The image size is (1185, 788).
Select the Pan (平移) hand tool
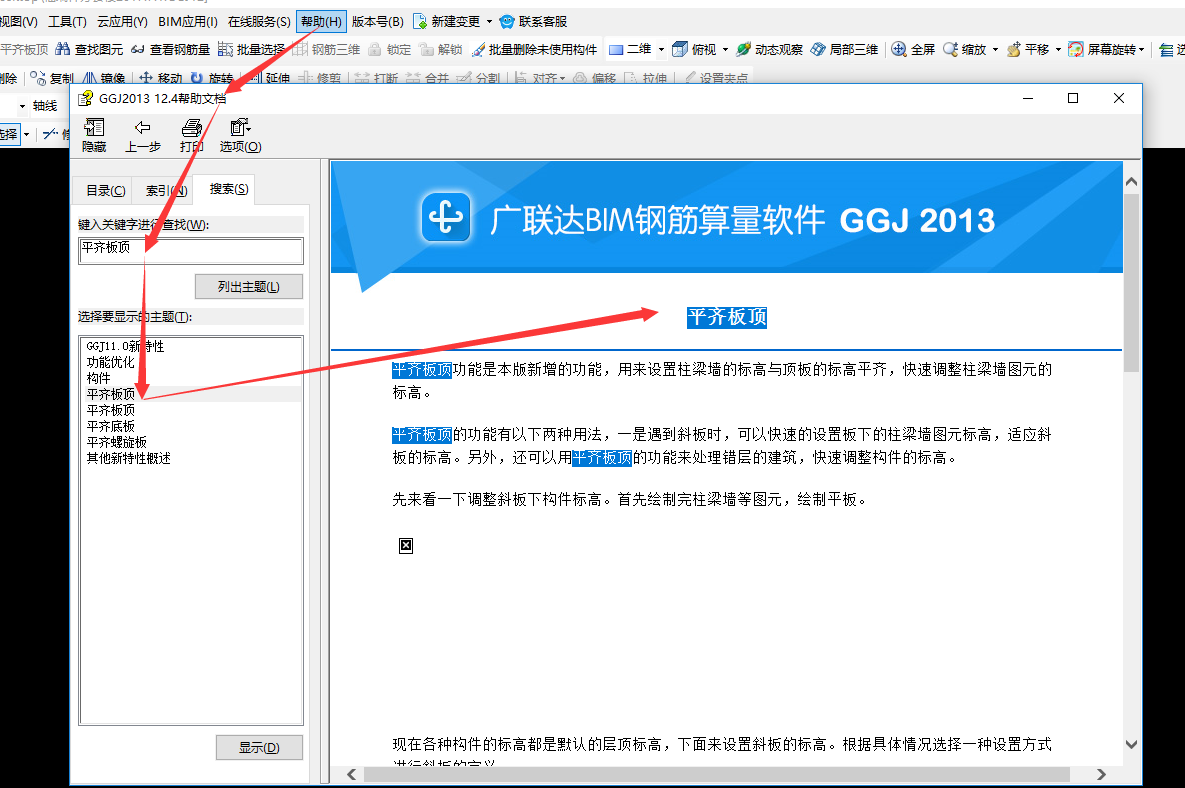[1013, 49]
